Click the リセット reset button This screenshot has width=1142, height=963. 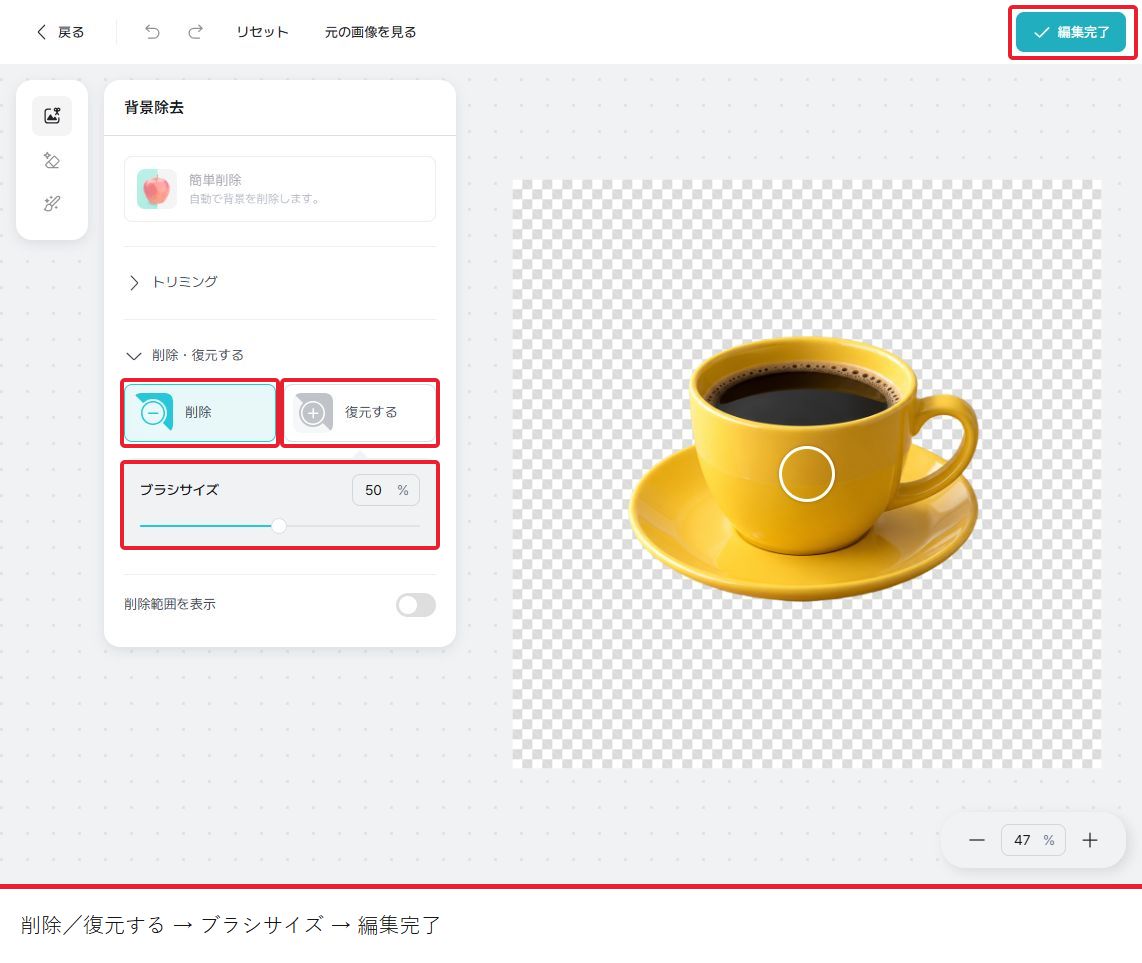tap(262, 32)
